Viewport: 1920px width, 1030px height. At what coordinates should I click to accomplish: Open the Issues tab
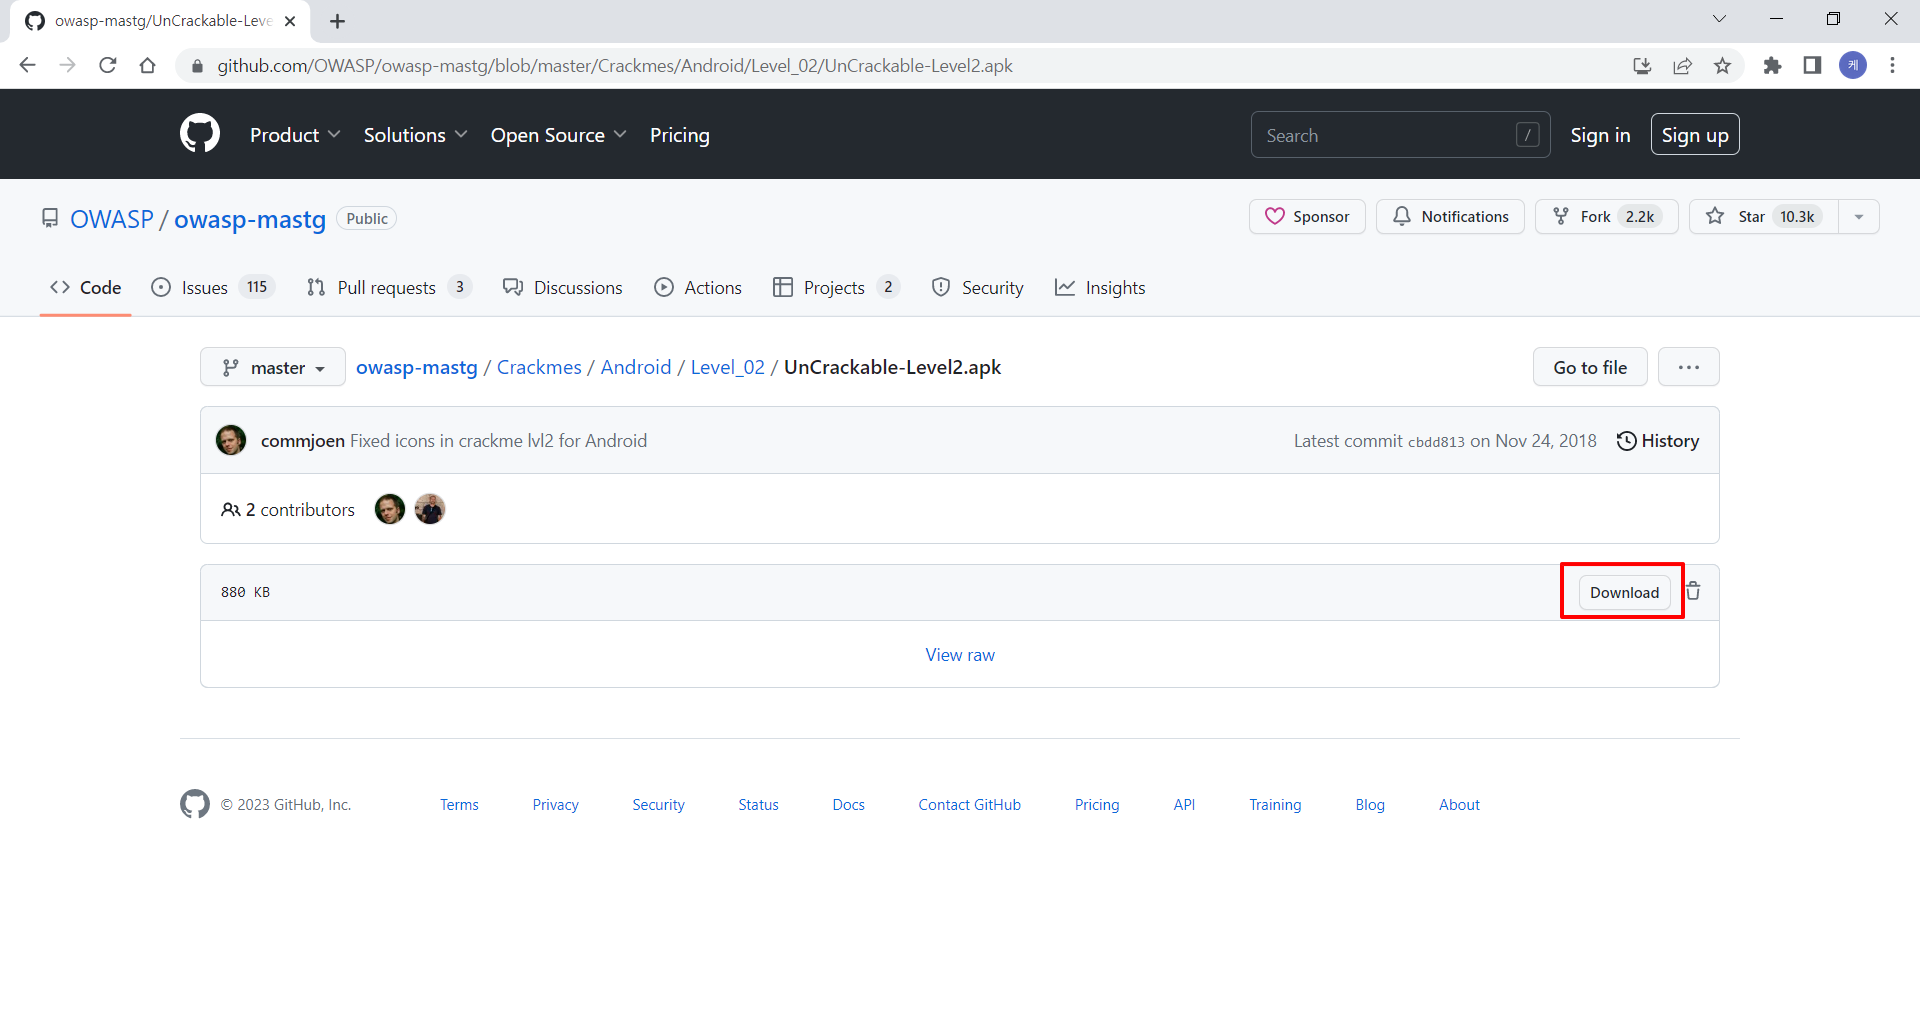213,288
